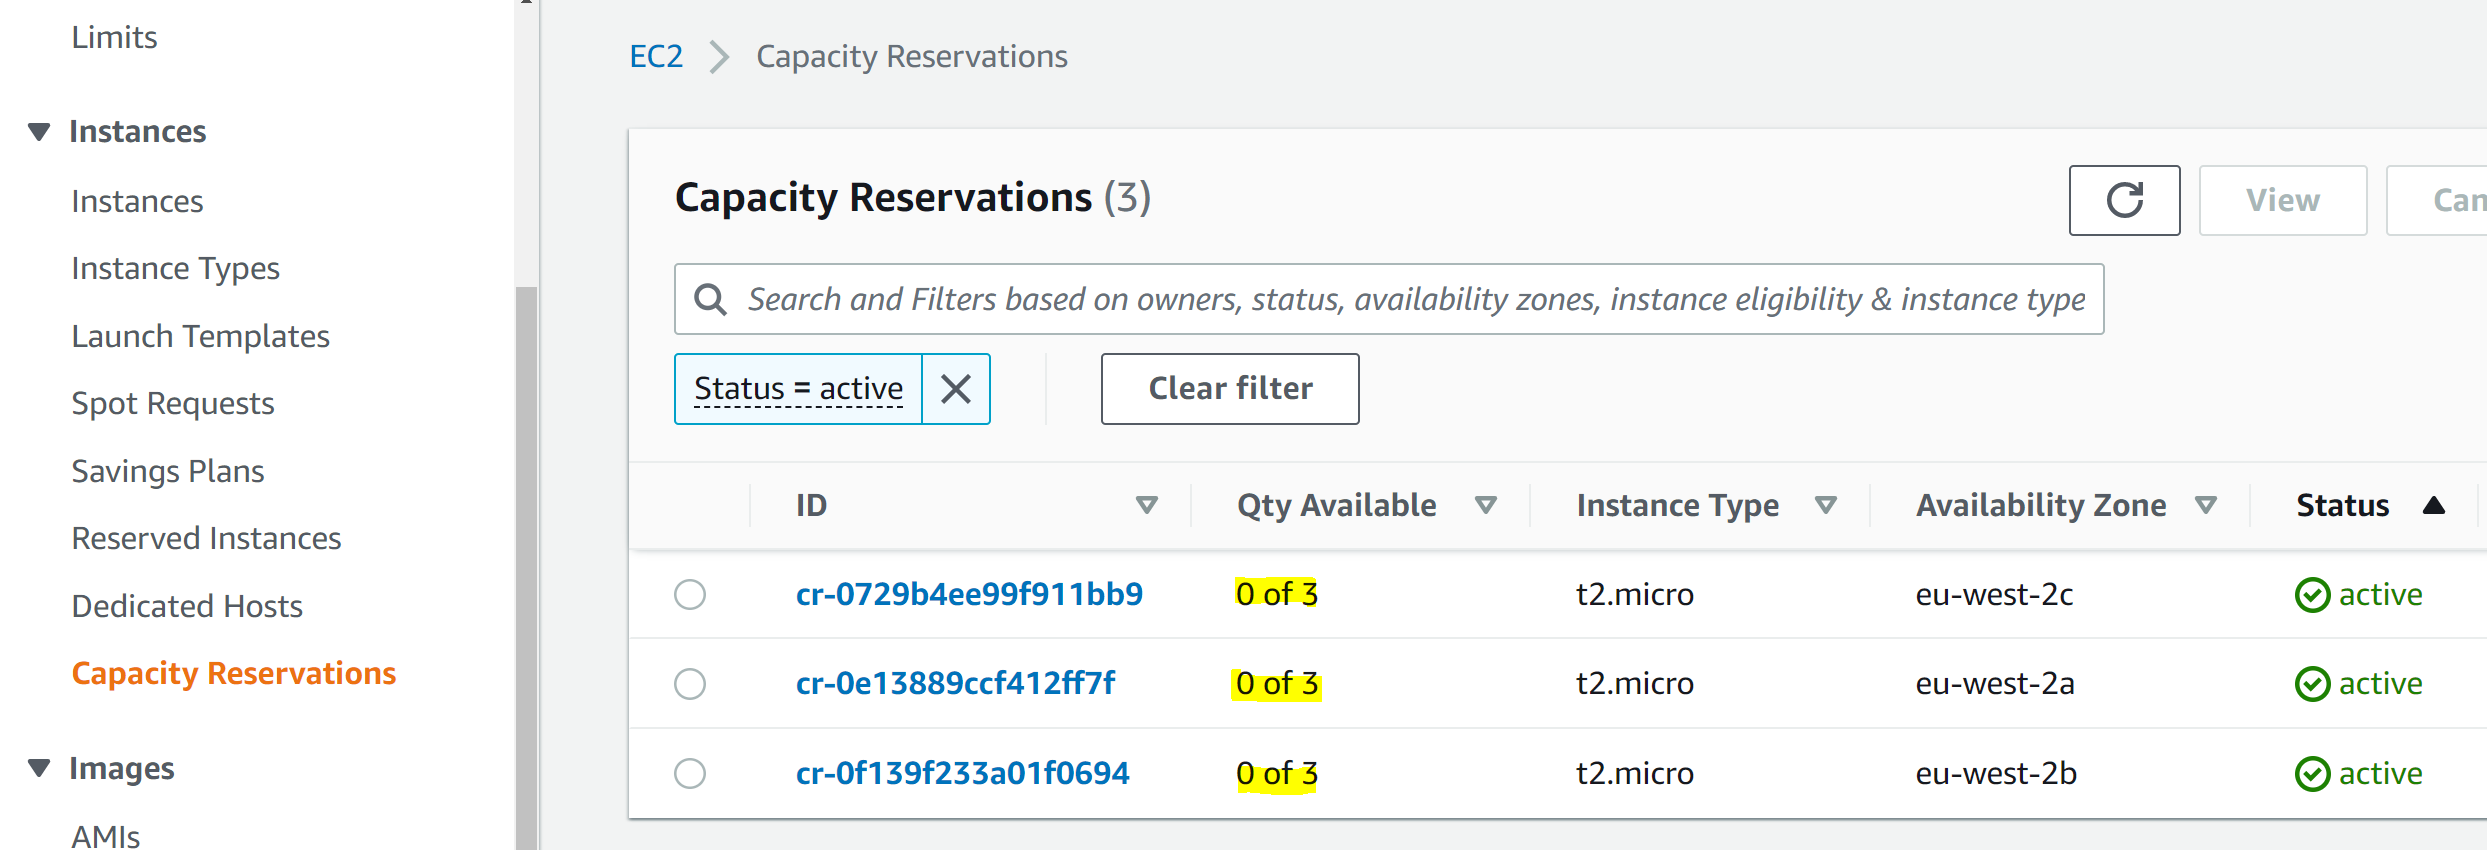Toggle Status column sort direction arrow
The image size is (2487, 850).
2434,505
